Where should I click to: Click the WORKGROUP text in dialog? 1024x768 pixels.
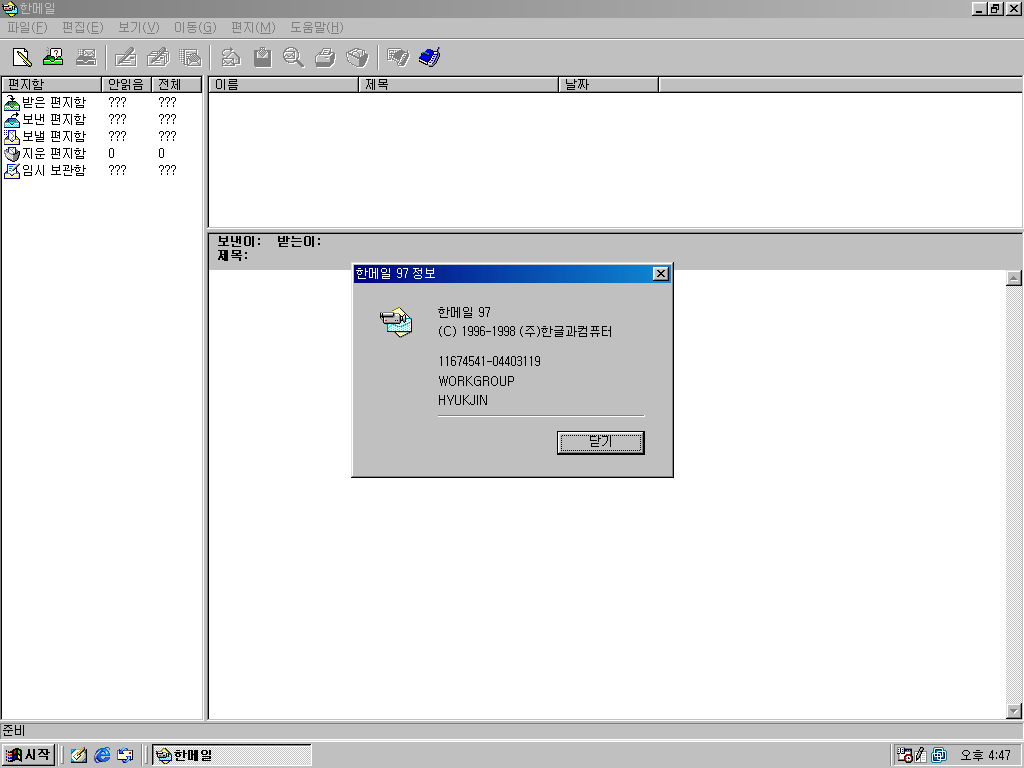click(x=476, y=381)
